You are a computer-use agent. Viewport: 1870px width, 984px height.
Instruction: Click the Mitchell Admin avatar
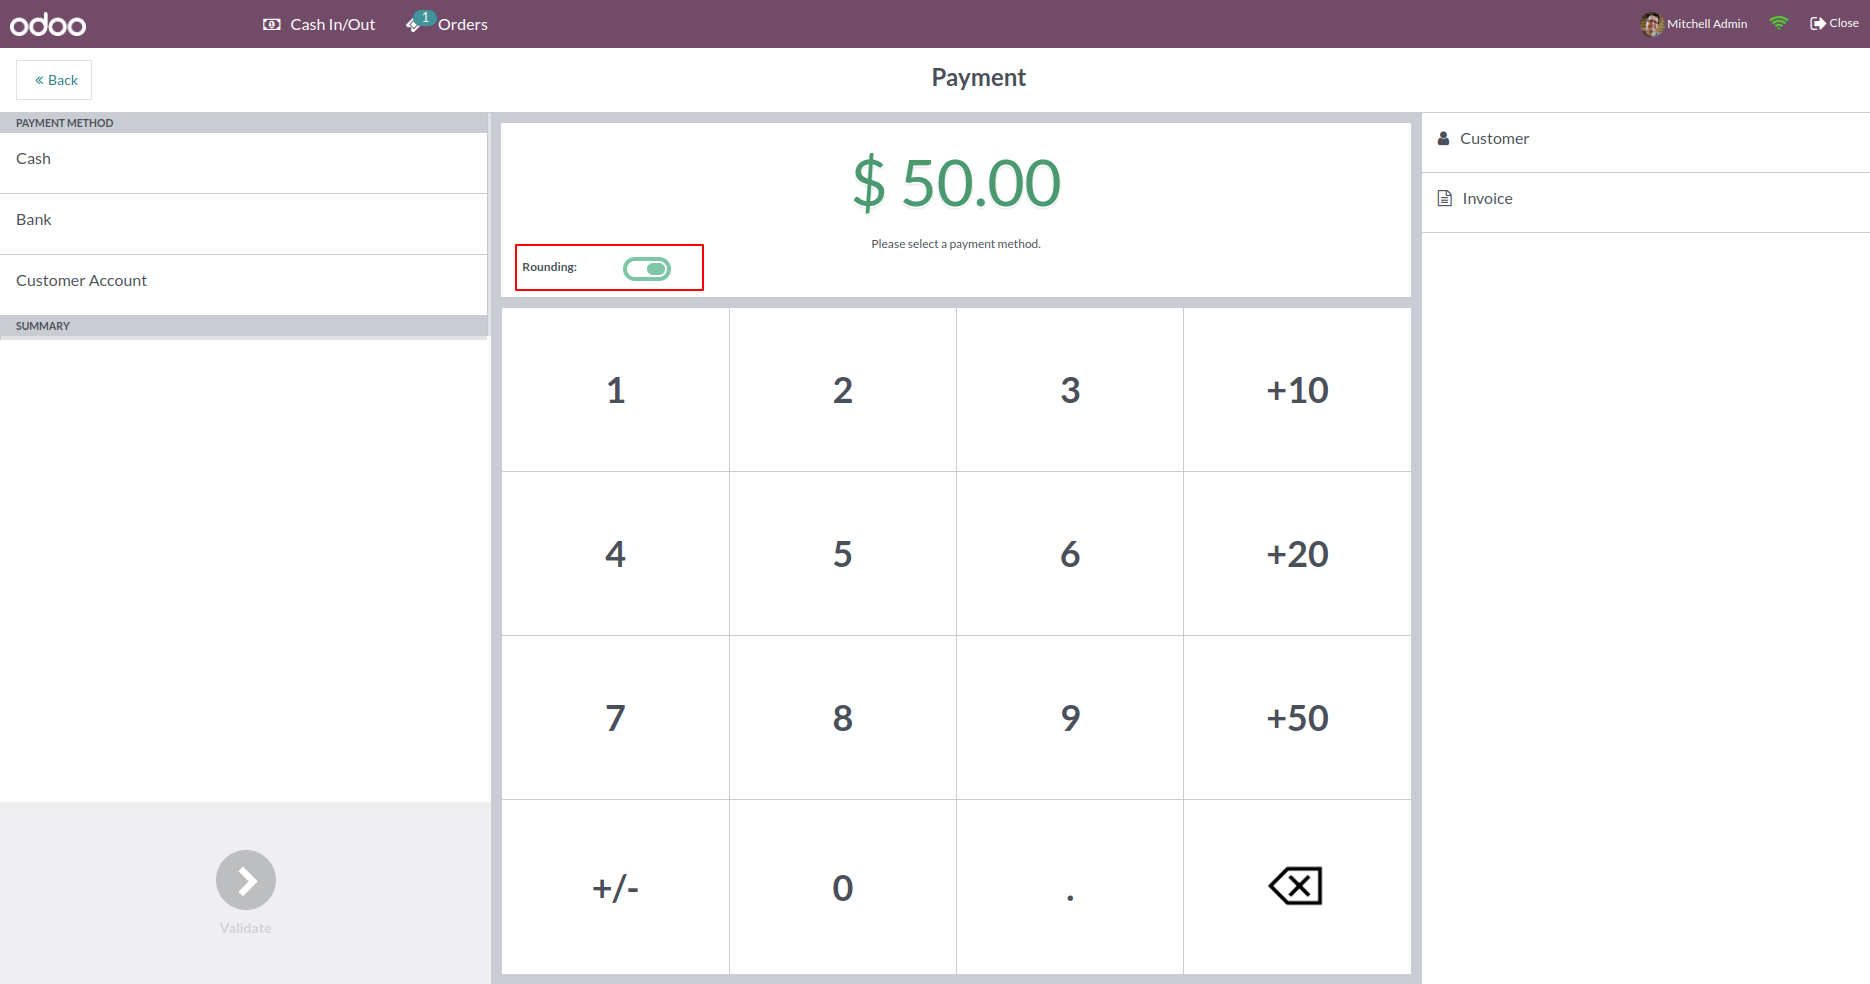pyautogui.click(x=1651, y=24)
